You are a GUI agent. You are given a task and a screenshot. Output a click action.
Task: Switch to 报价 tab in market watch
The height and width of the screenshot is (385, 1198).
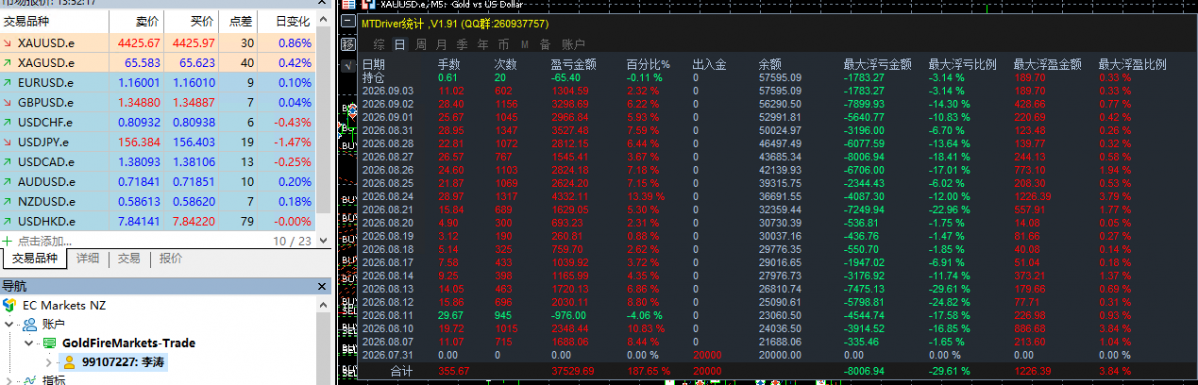[170, 258]
